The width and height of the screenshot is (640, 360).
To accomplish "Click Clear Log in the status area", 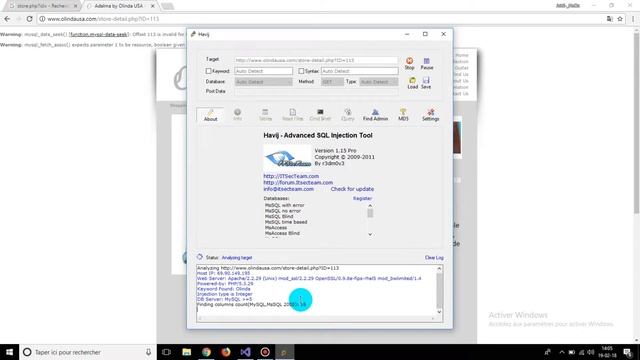I will point(434,258).
